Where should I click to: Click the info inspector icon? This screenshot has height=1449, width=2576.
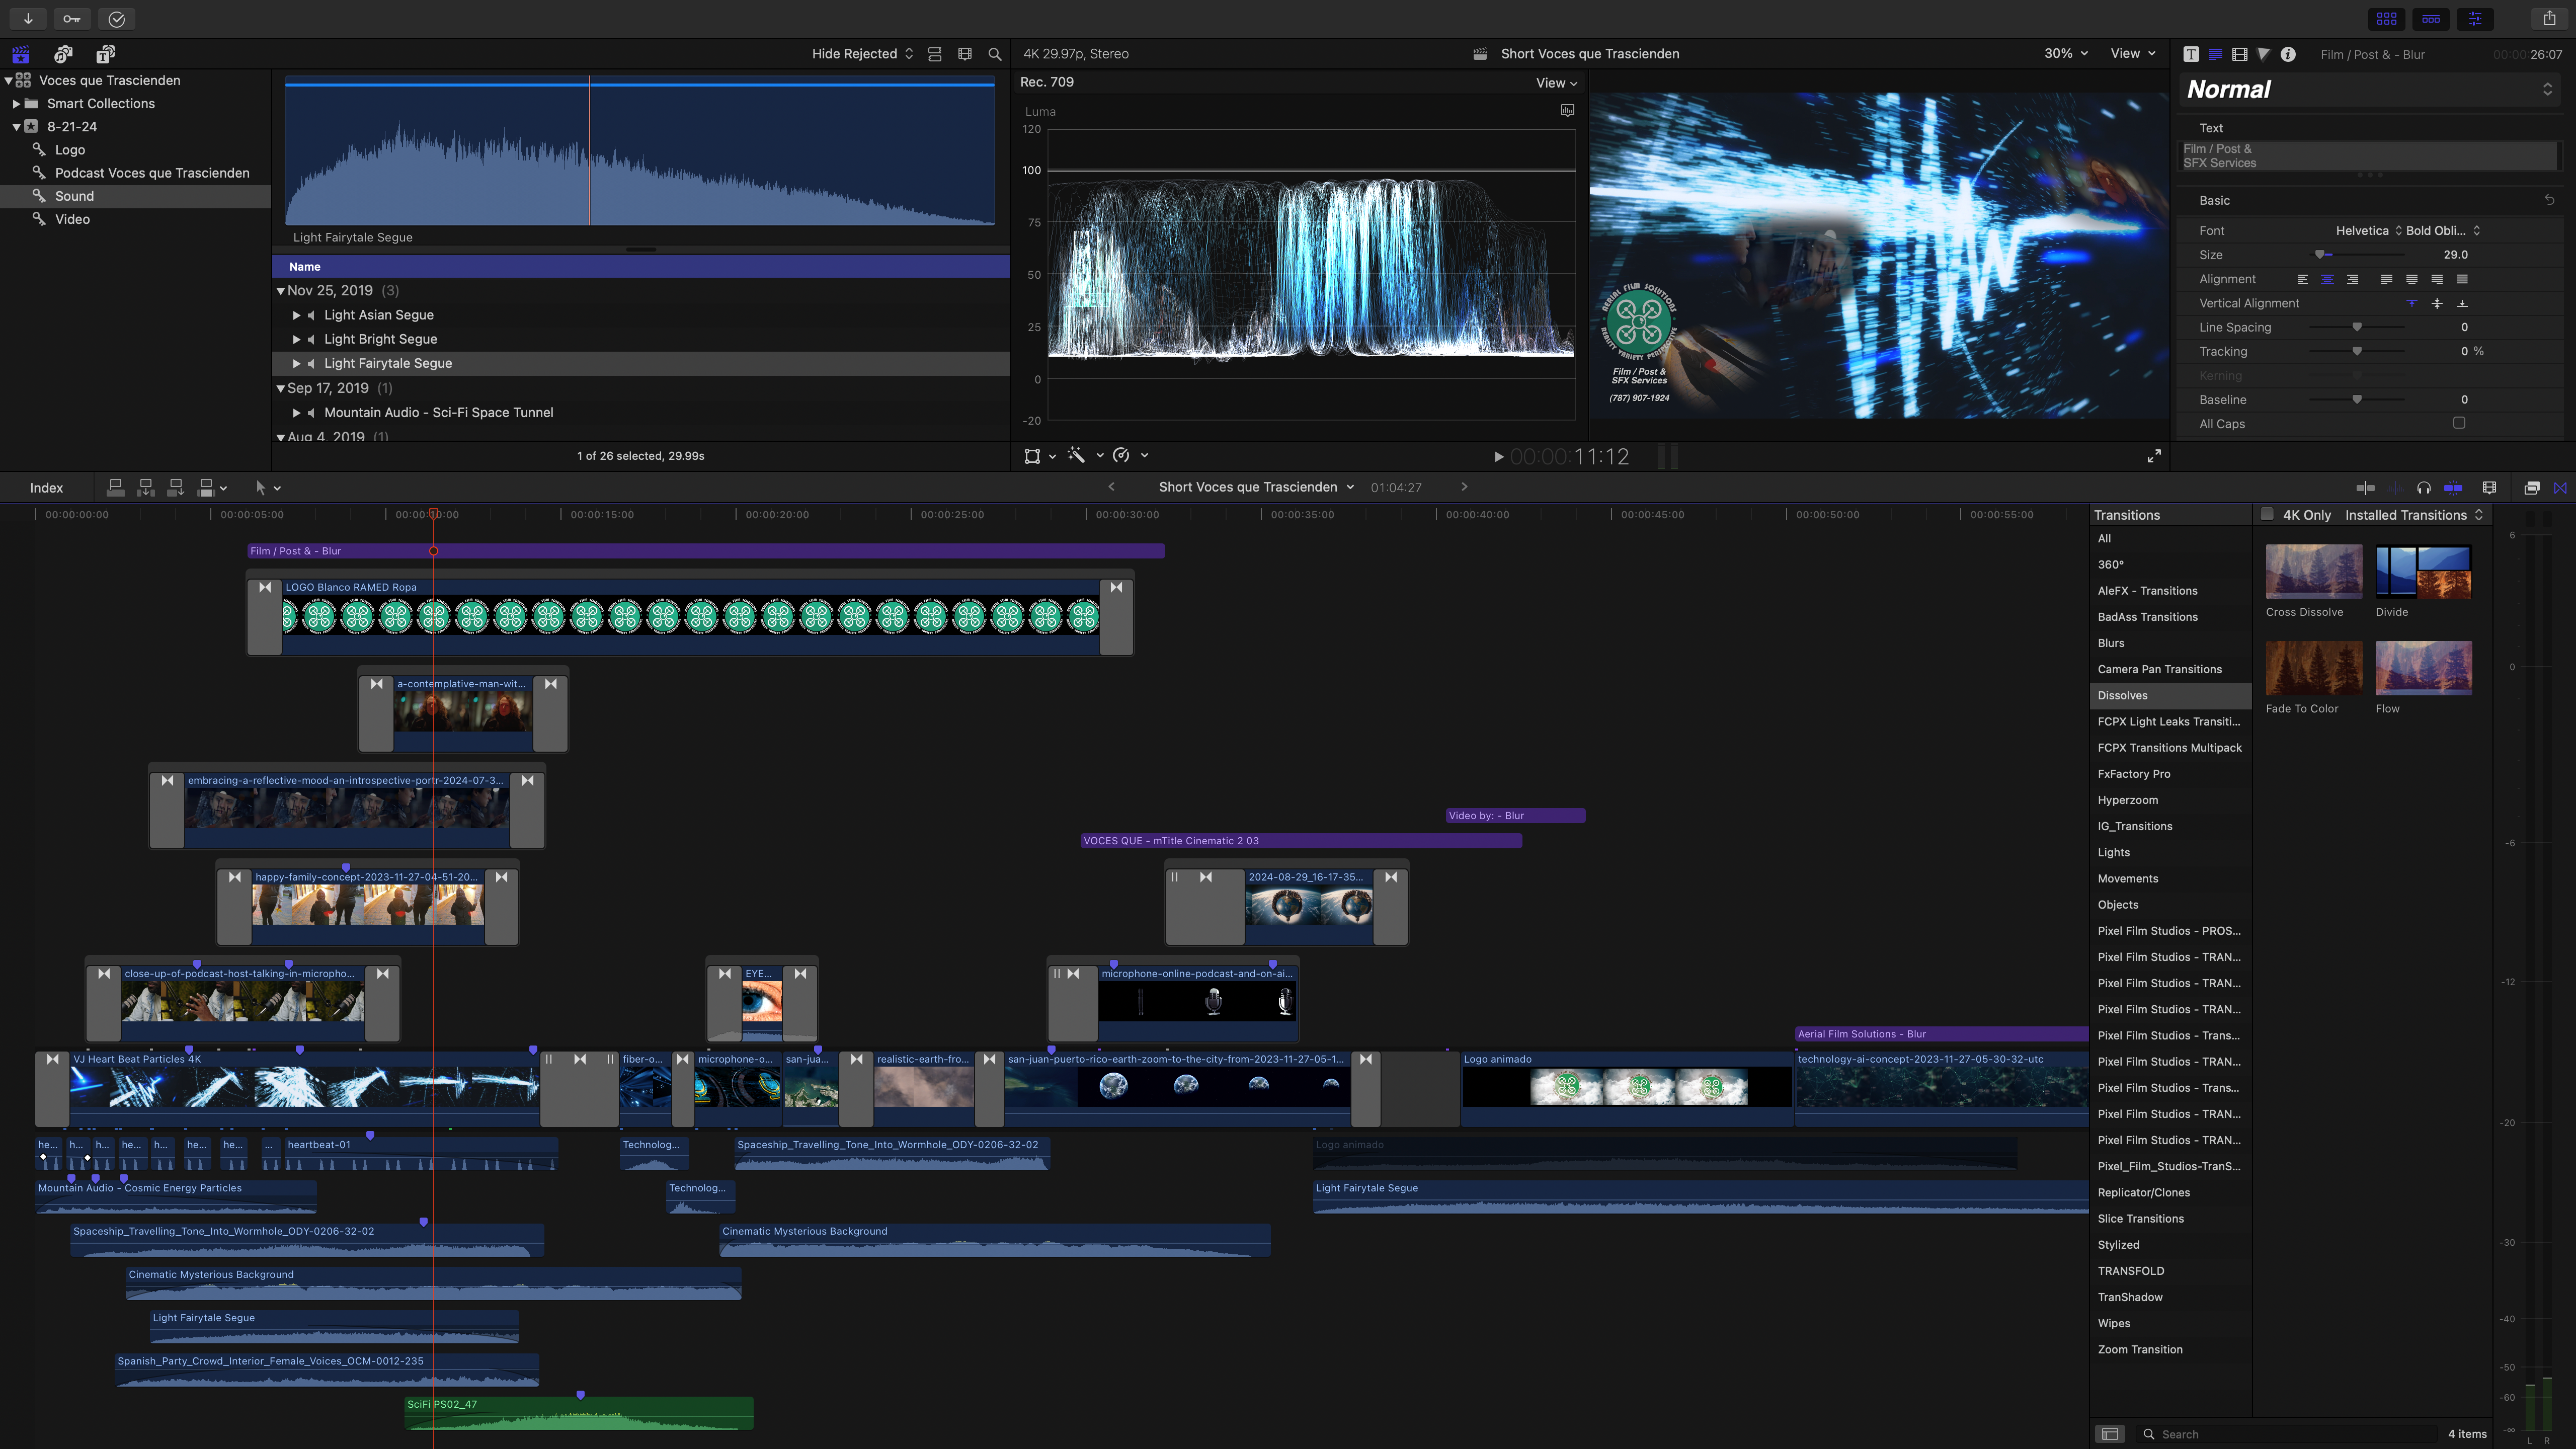2288,54
